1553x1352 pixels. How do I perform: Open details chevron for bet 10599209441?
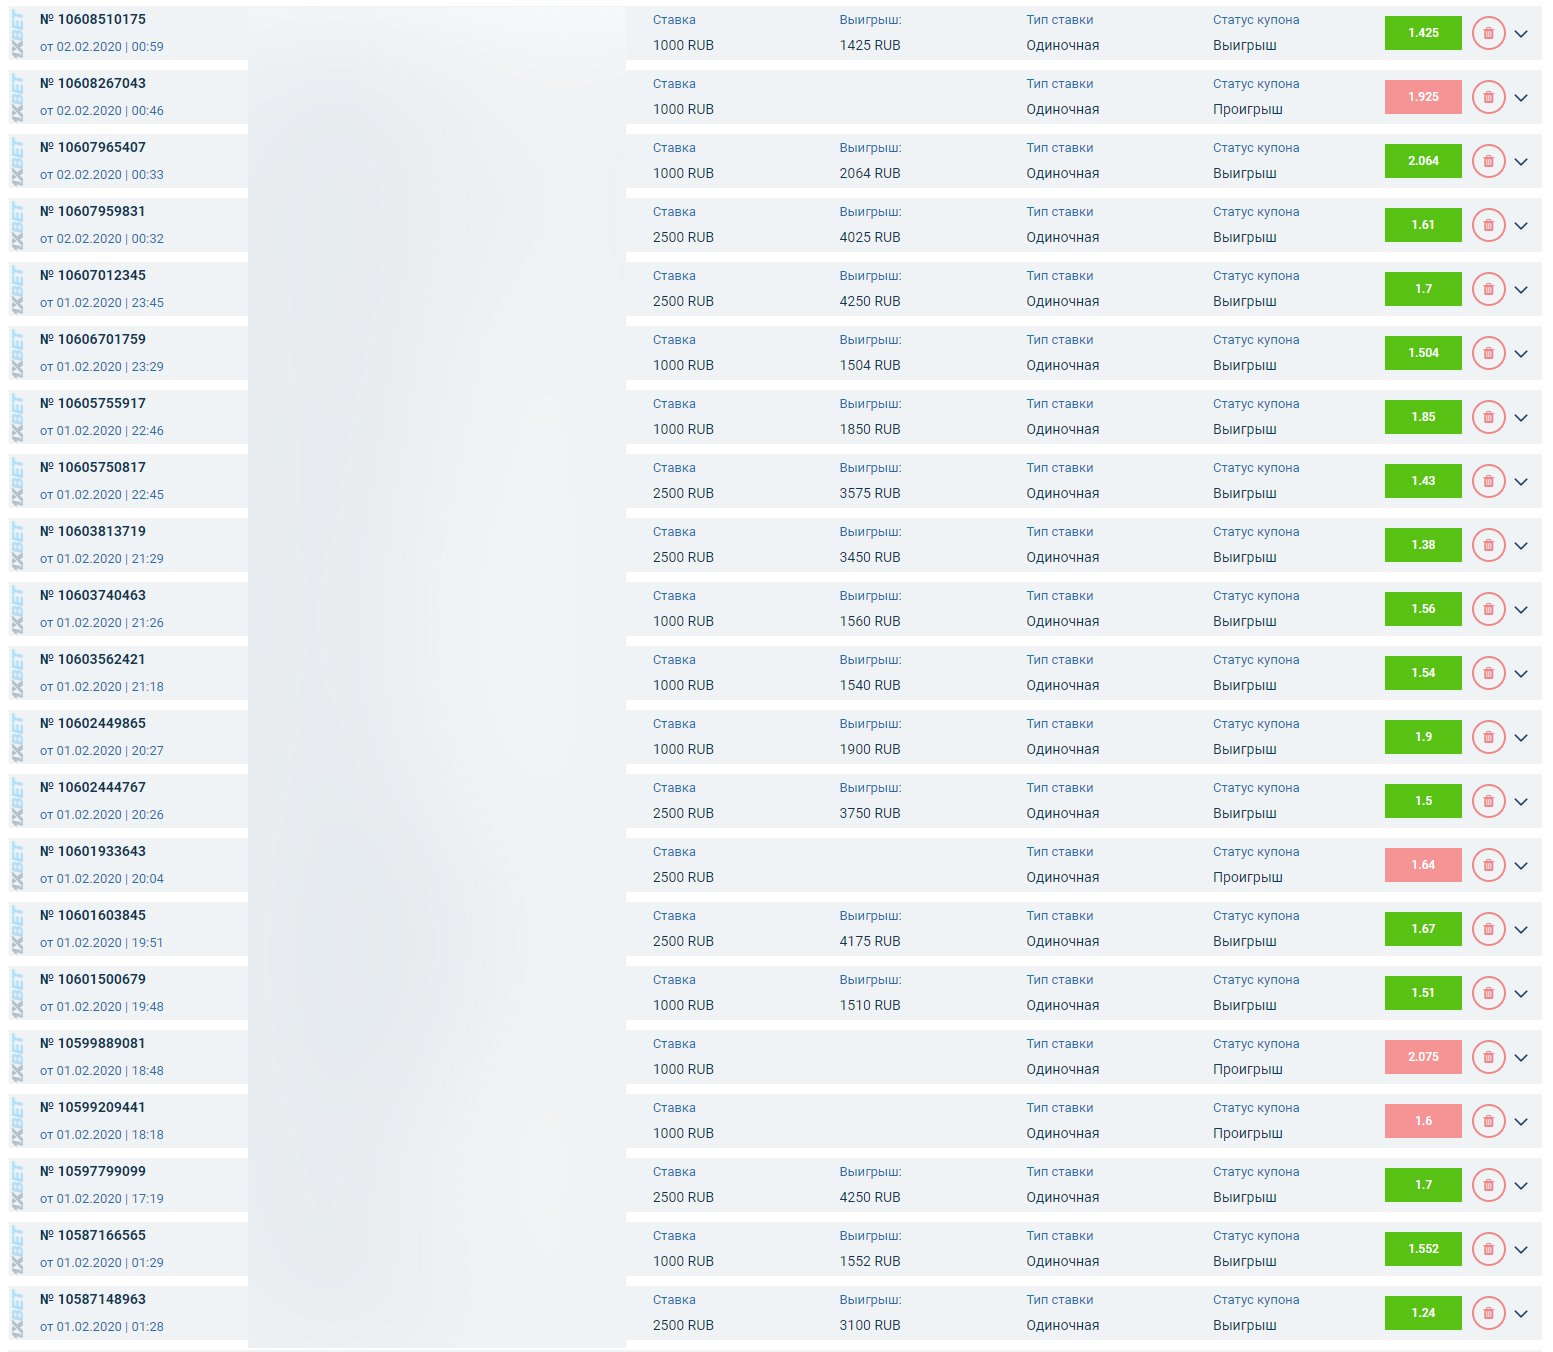[1521, 1122]
